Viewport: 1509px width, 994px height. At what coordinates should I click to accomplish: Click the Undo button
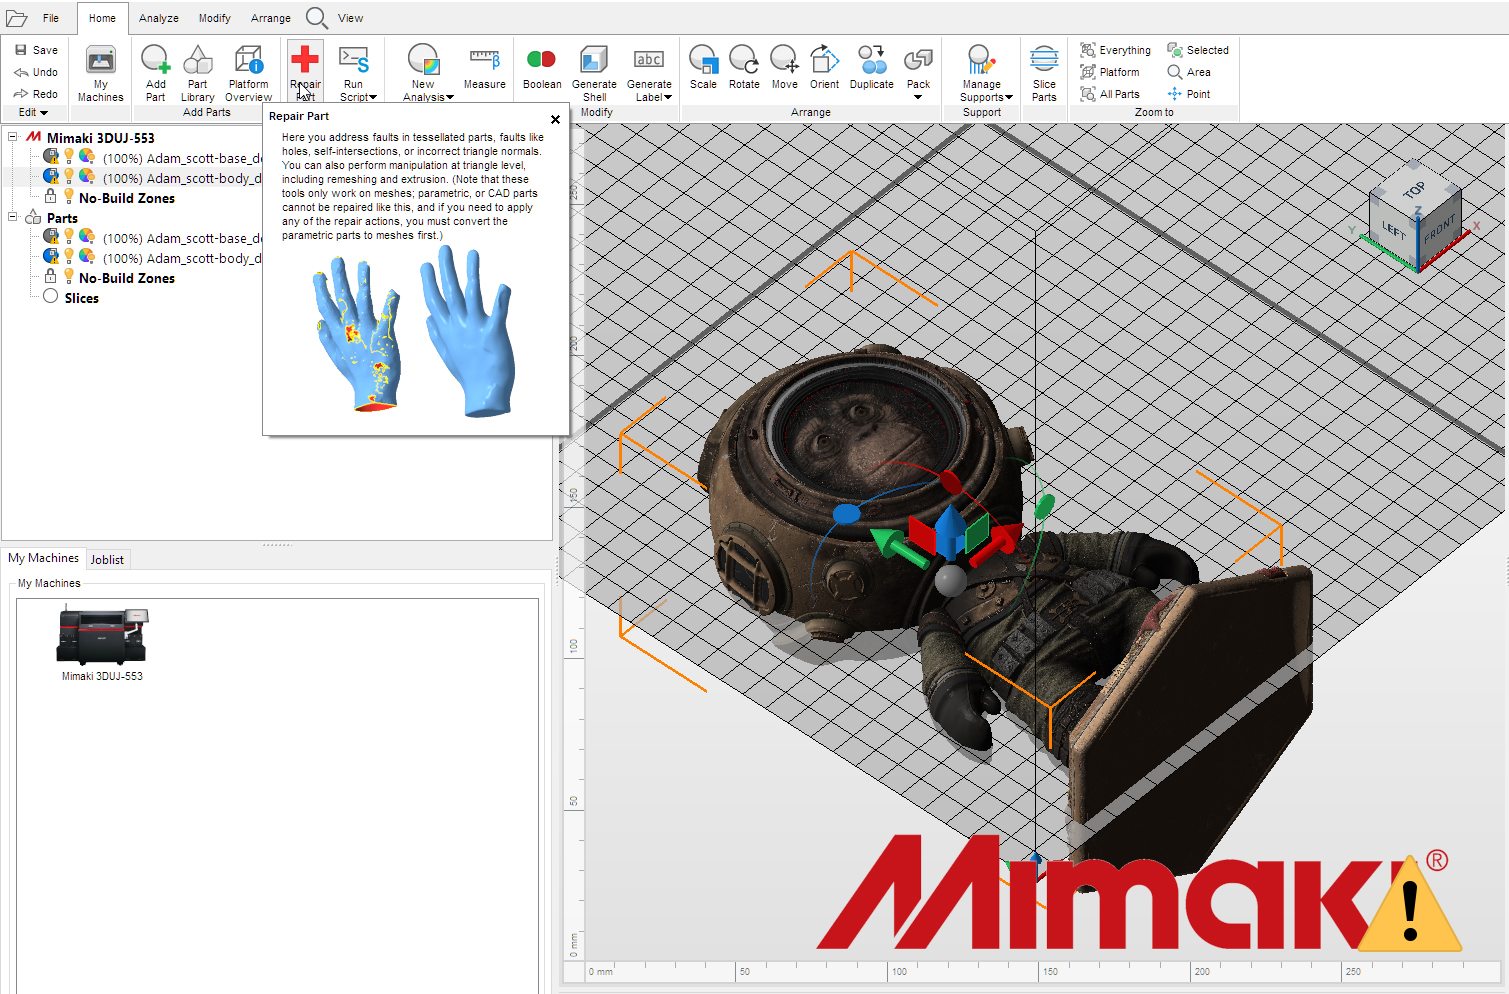(x=36, y=72)
